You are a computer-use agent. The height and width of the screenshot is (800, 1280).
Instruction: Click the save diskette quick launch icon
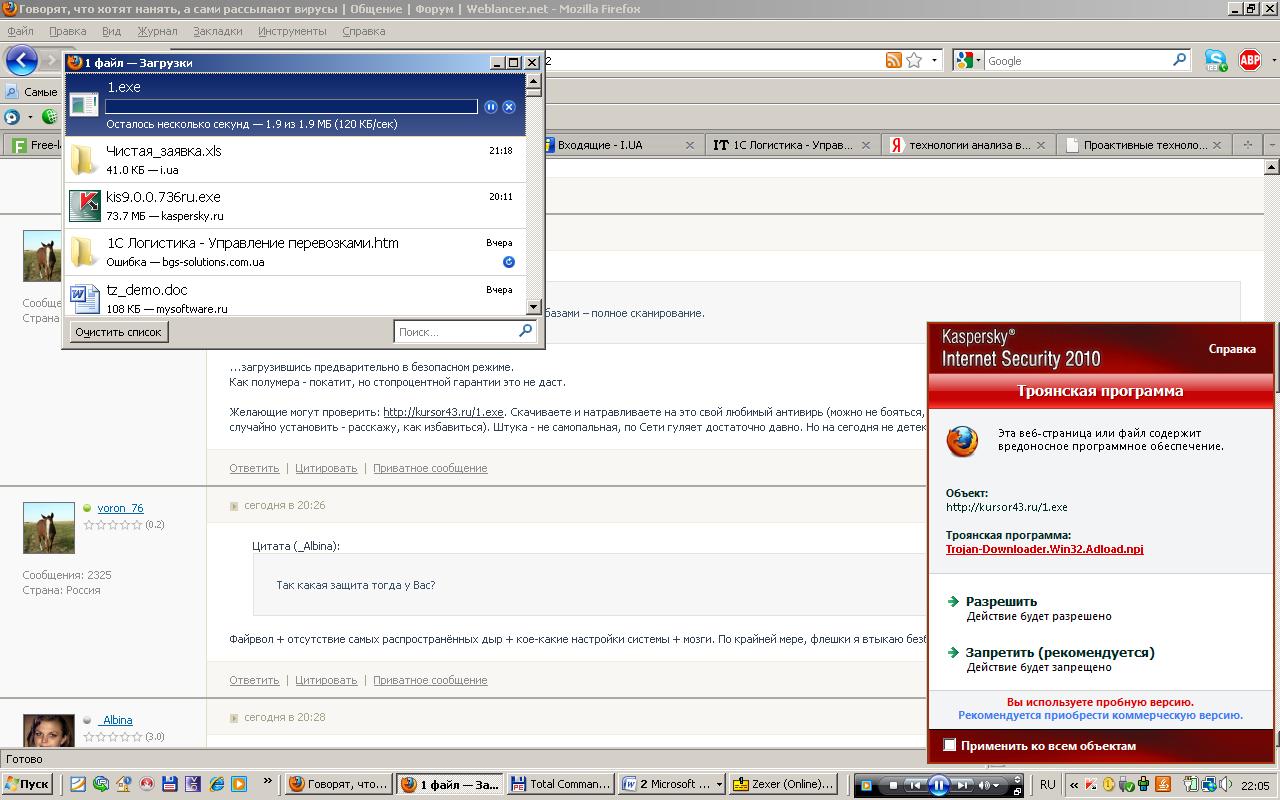[170, 785]
